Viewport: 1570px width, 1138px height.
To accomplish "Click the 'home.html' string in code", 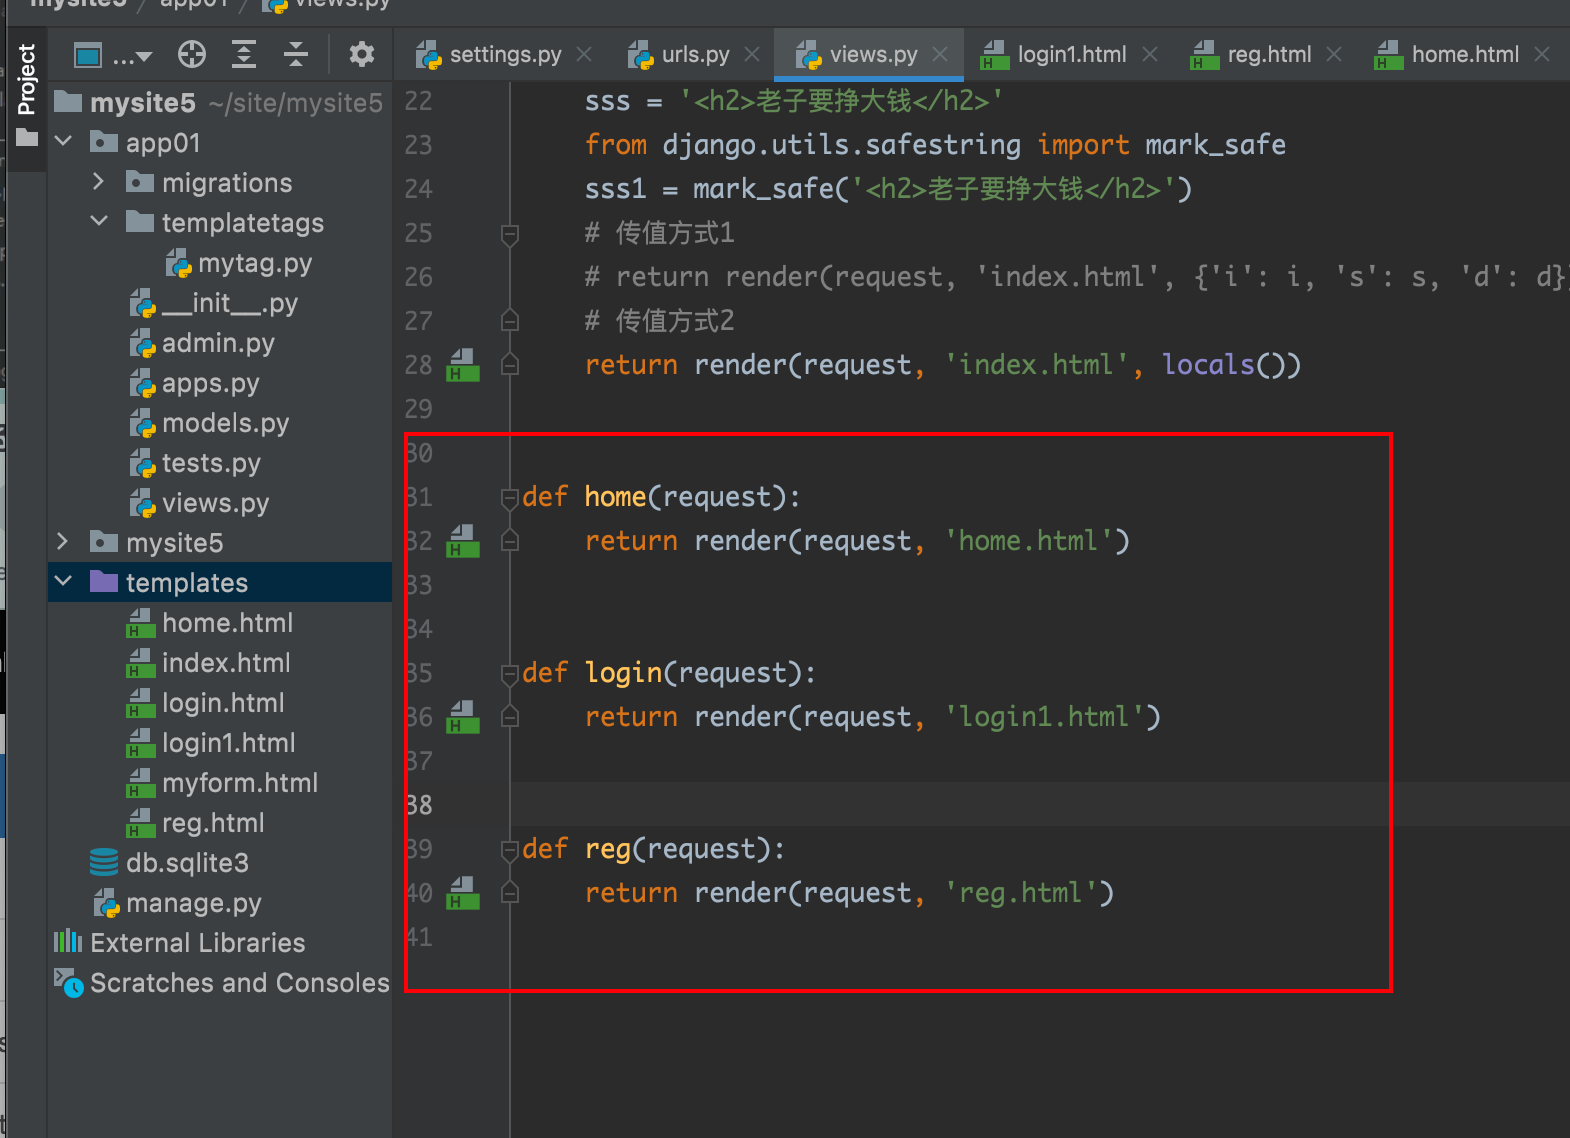I will point(1029,541).
